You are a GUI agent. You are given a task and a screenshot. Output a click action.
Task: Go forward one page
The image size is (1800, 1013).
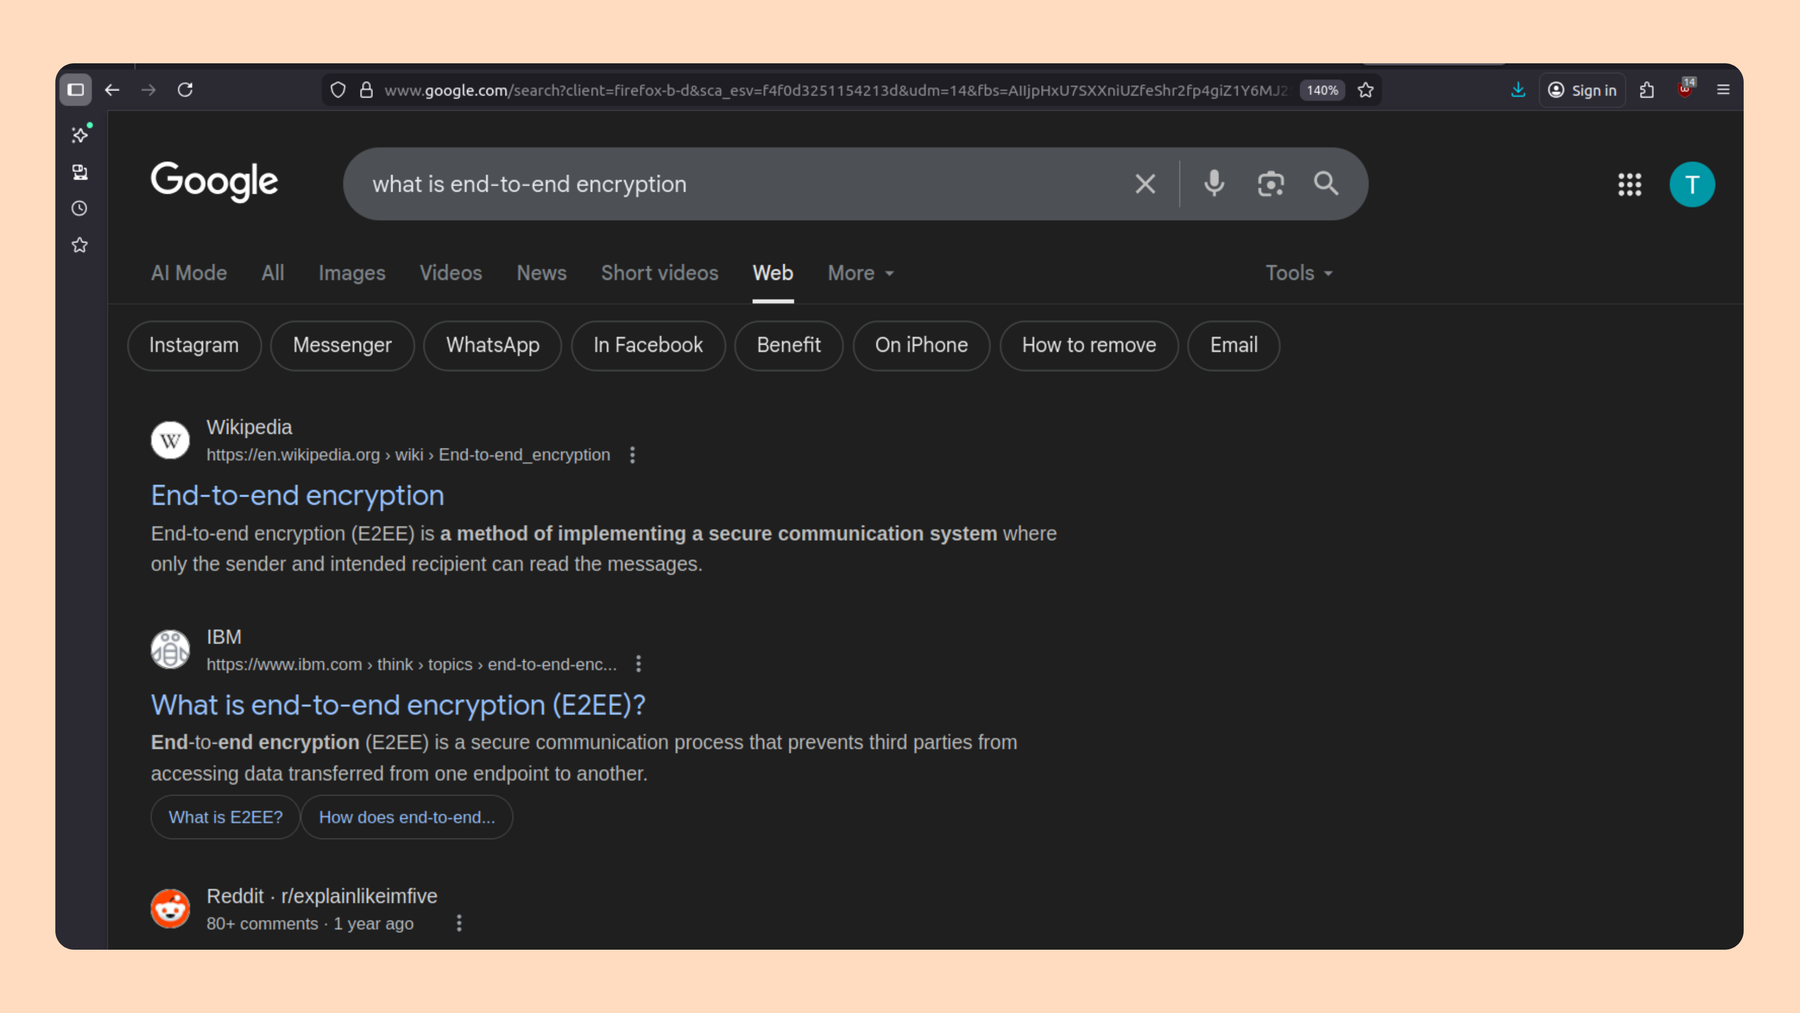tap(148, 90)
